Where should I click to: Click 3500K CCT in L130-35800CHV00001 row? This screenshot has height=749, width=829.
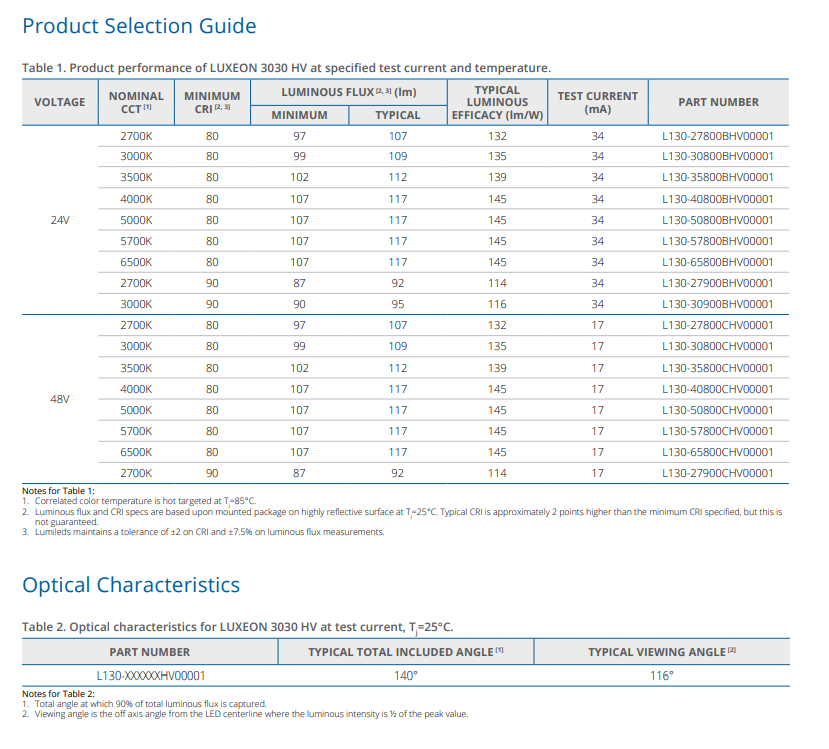[136, 368]
